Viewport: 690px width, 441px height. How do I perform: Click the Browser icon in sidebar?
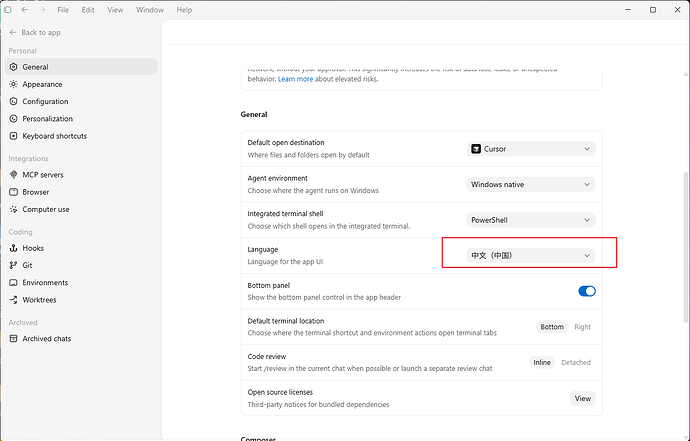(x=14, y=192)
